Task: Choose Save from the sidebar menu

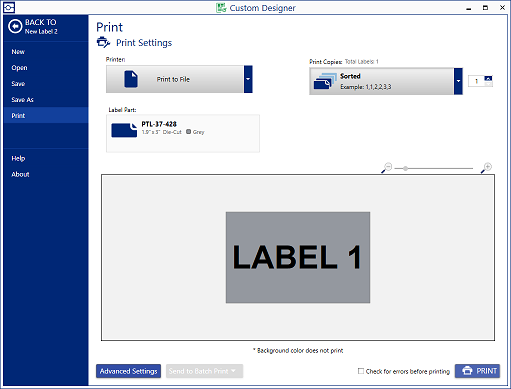Action: (x=46, y=84)
